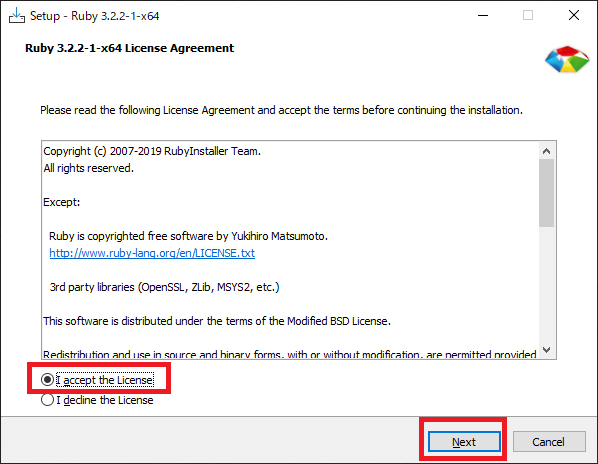Open the ruby-lang.org LICENSE.txt link
This screenshot has height=464, width=598.
[x=152, y=253]
